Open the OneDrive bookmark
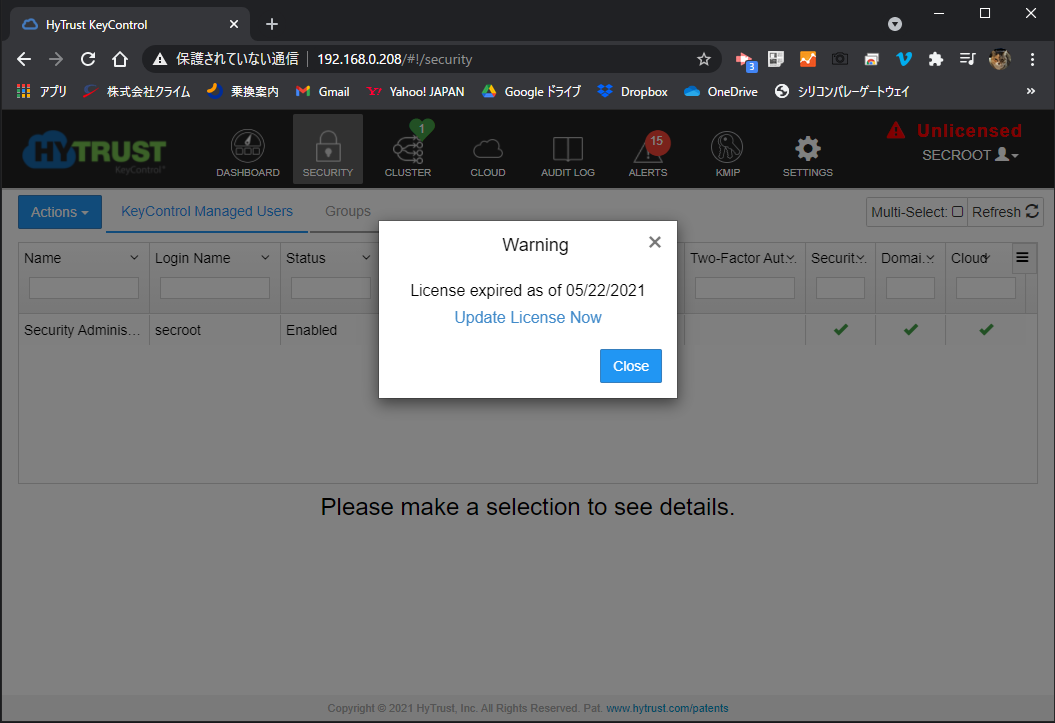1055x723 pixels. [721, 91]
